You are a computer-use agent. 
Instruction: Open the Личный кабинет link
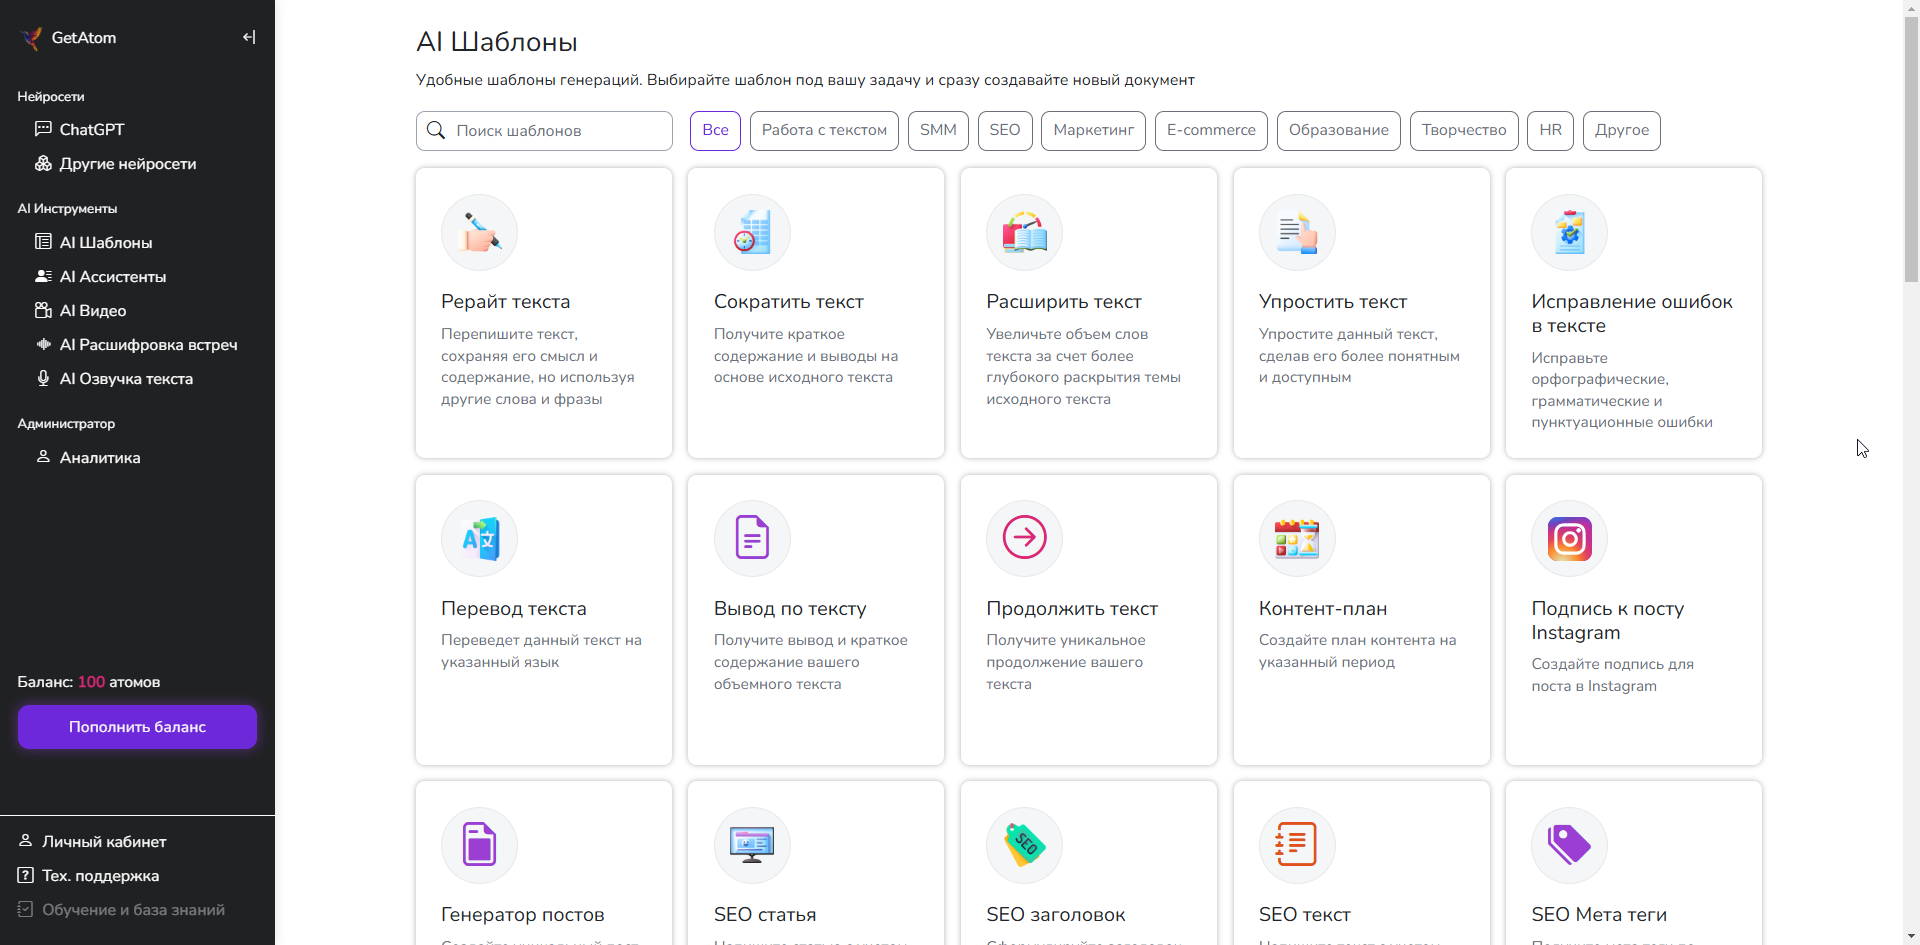click(104, 841)
